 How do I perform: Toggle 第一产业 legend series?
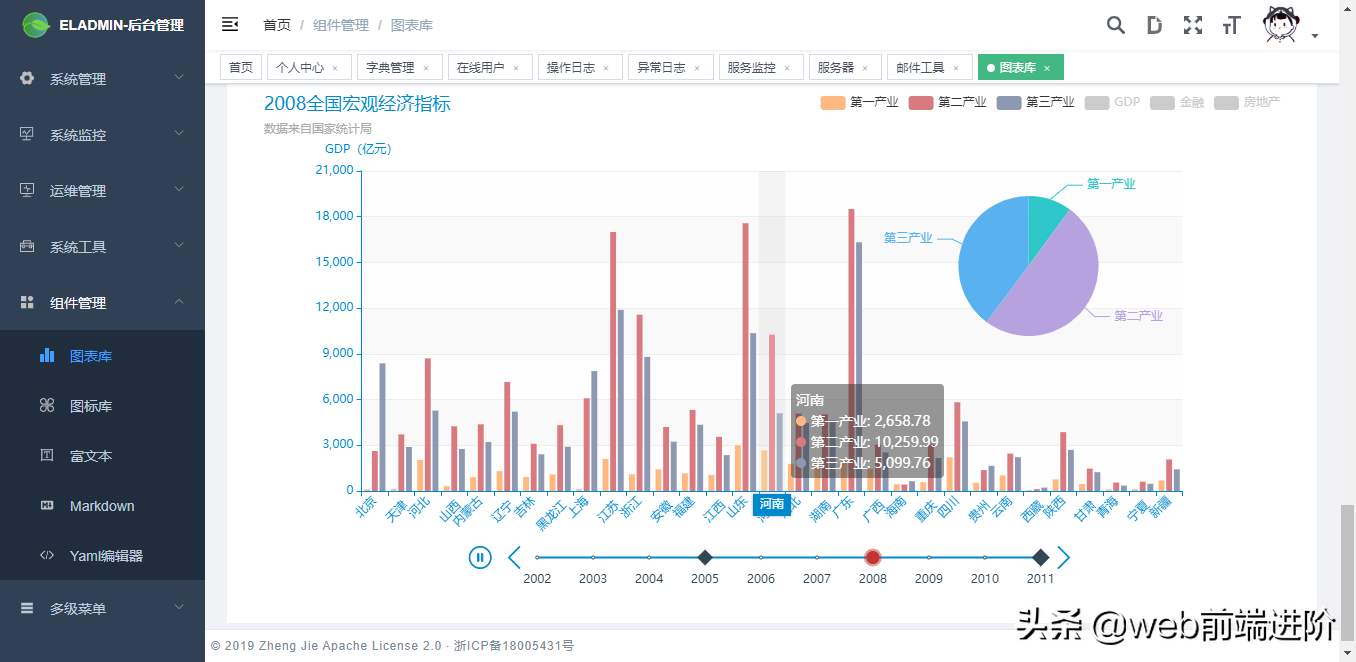(x=859, y=102)
